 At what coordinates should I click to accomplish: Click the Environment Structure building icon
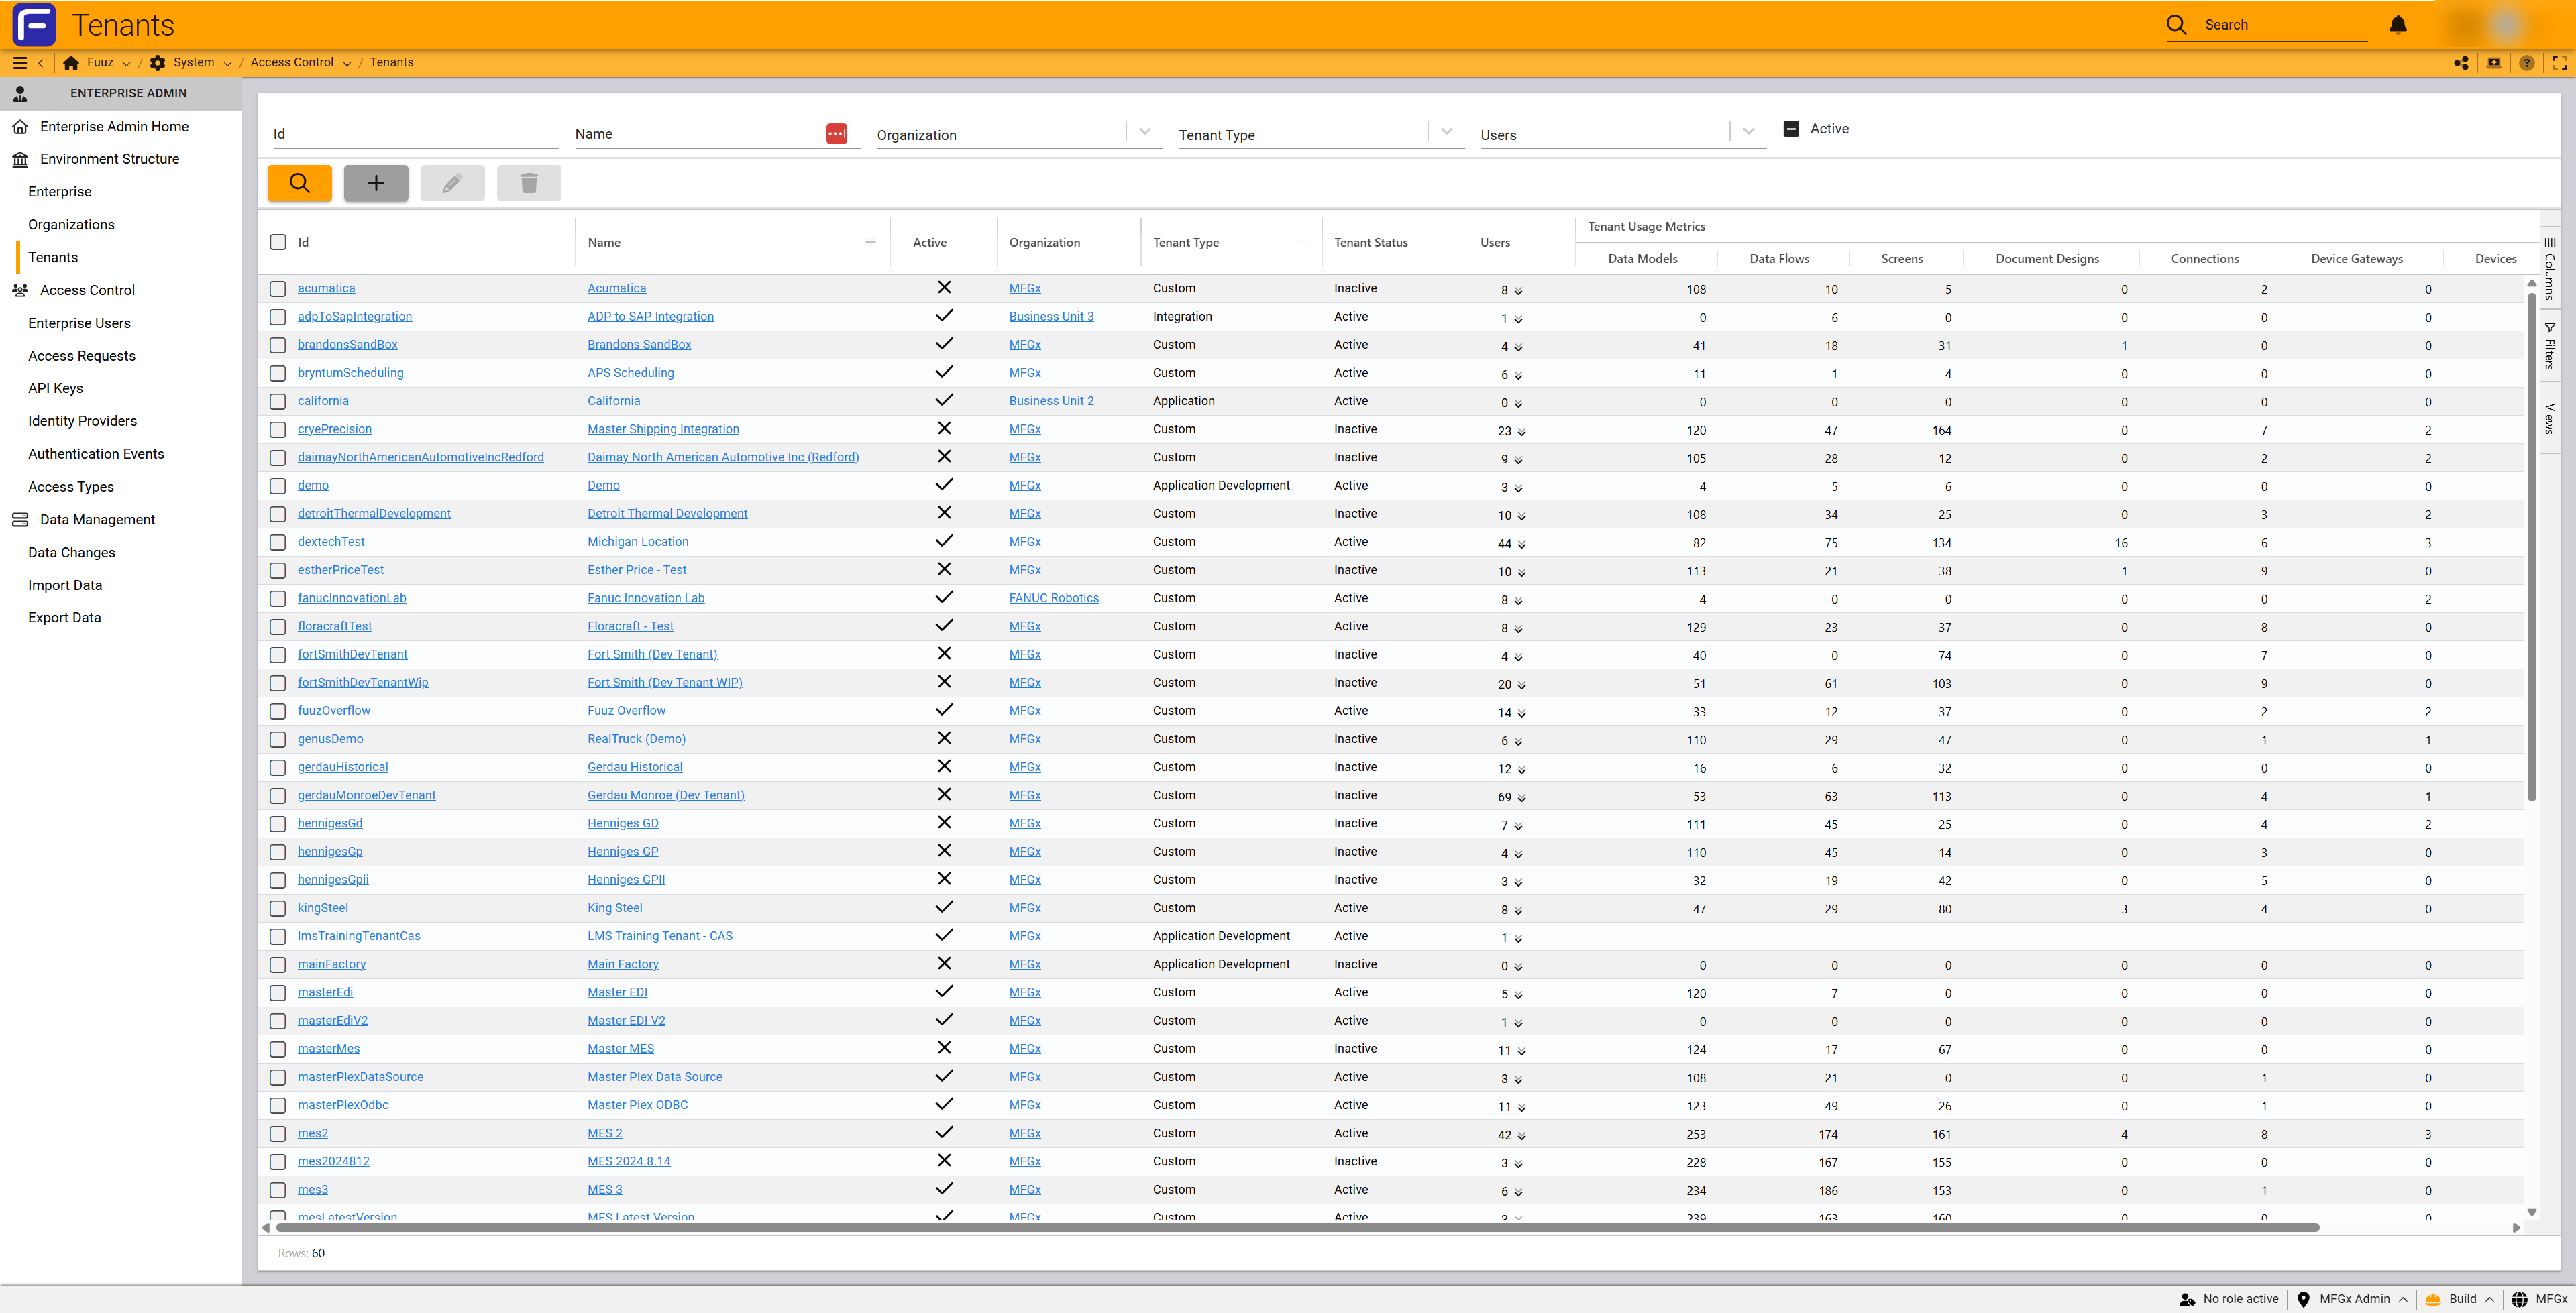tap(20, 159)
